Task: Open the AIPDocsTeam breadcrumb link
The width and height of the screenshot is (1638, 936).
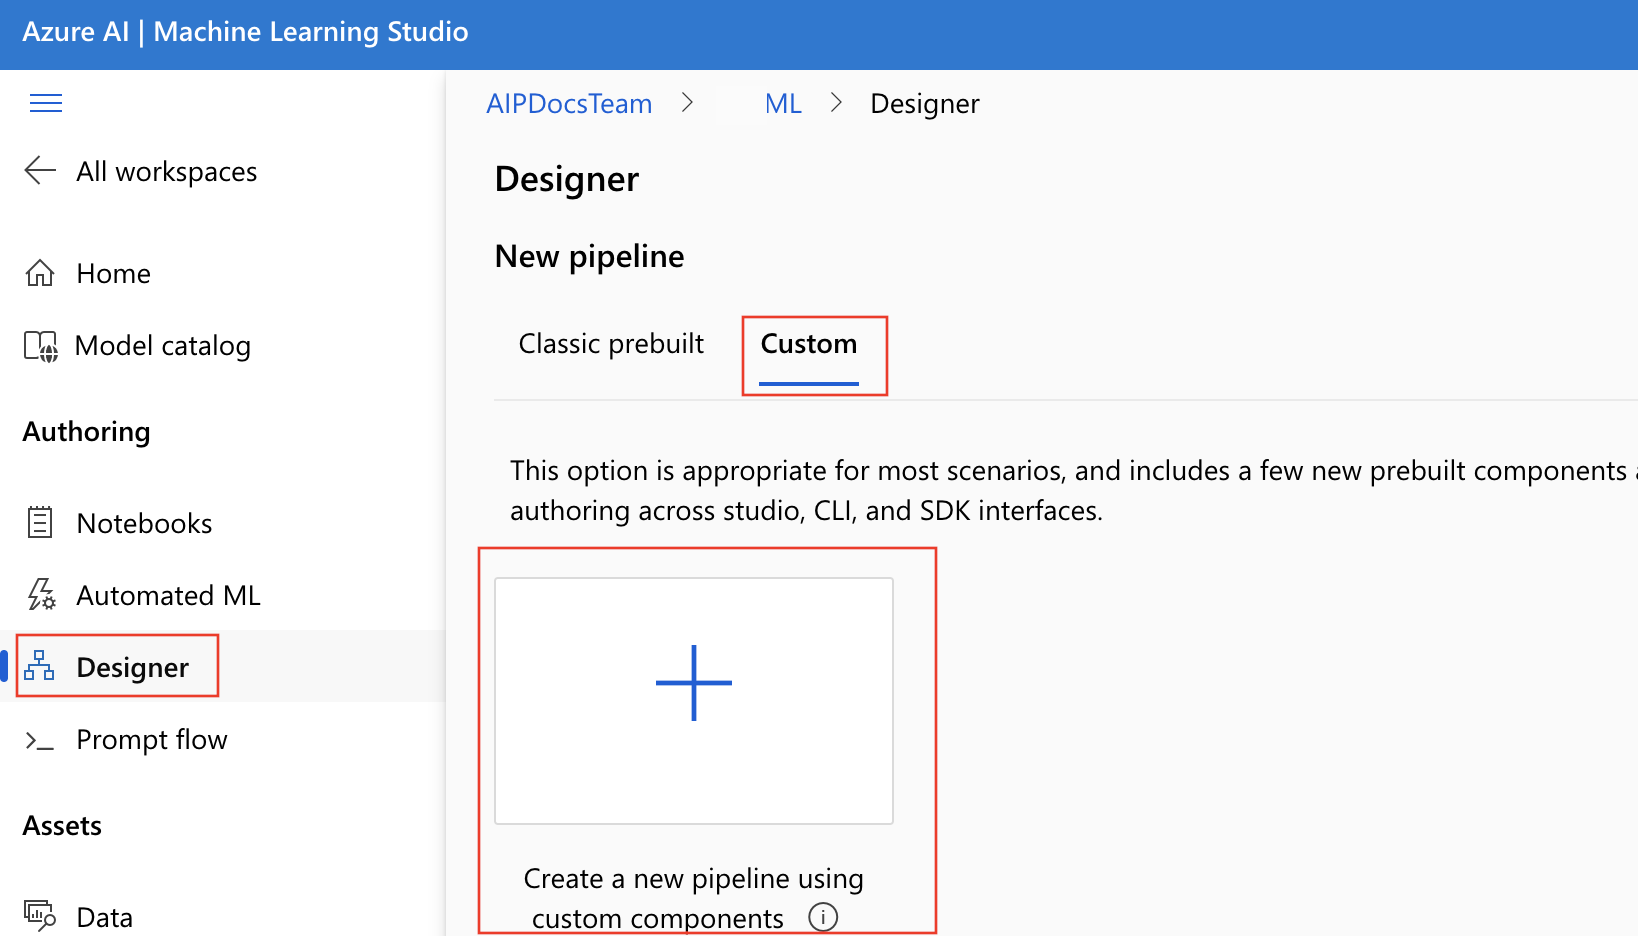Action: (569, 104)
